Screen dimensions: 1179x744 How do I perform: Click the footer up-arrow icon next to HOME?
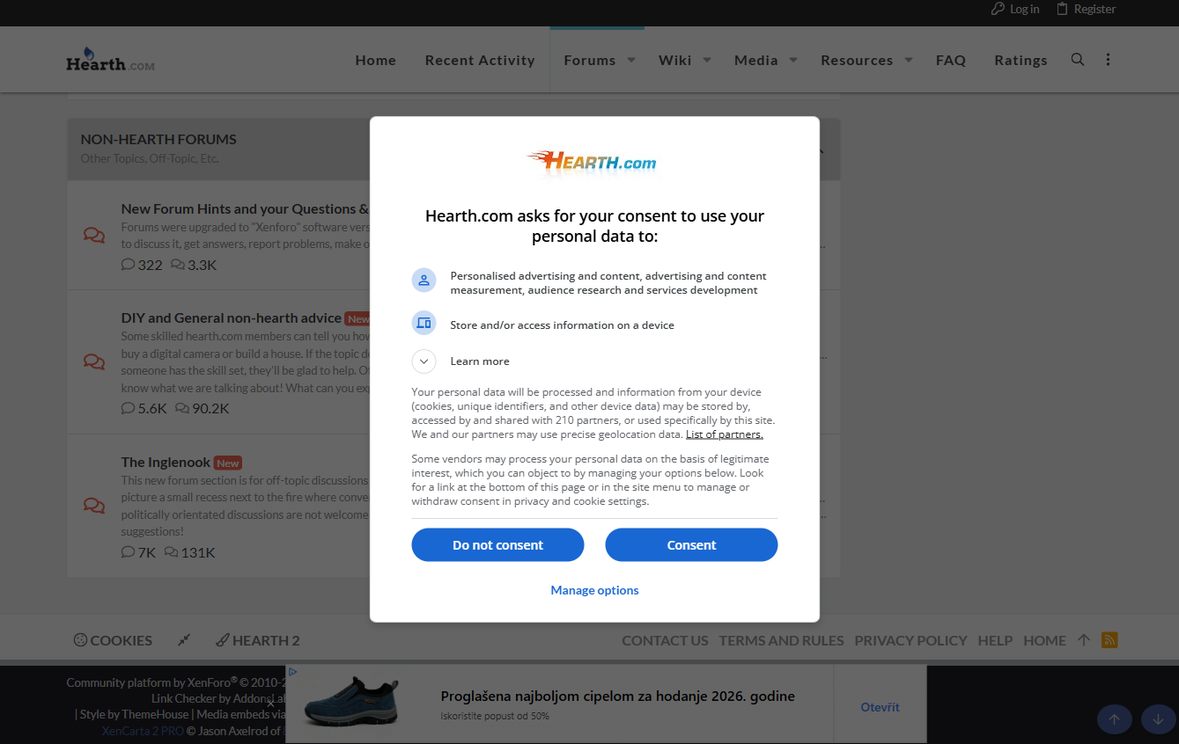[x=1084, y=639]
